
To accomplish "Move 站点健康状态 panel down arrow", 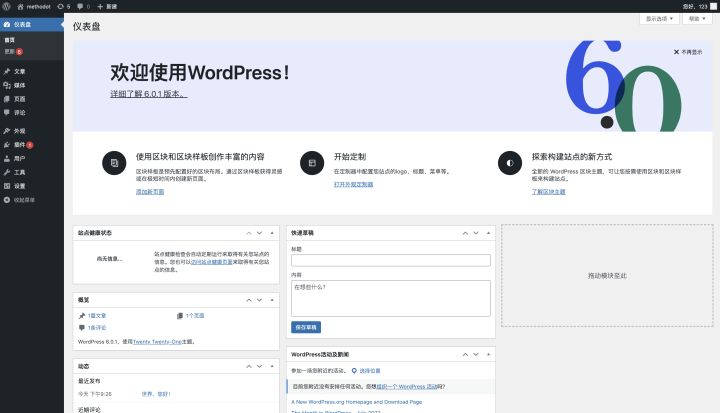I will coord(259,233).
